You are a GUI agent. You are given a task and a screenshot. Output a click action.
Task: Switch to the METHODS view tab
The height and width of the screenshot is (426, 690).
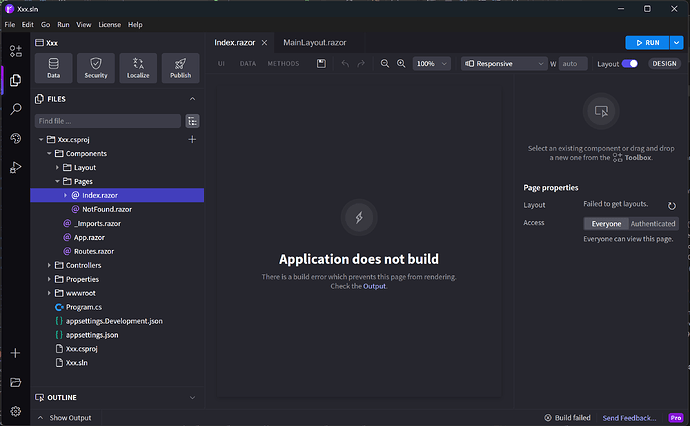click(x=283, y=64)
